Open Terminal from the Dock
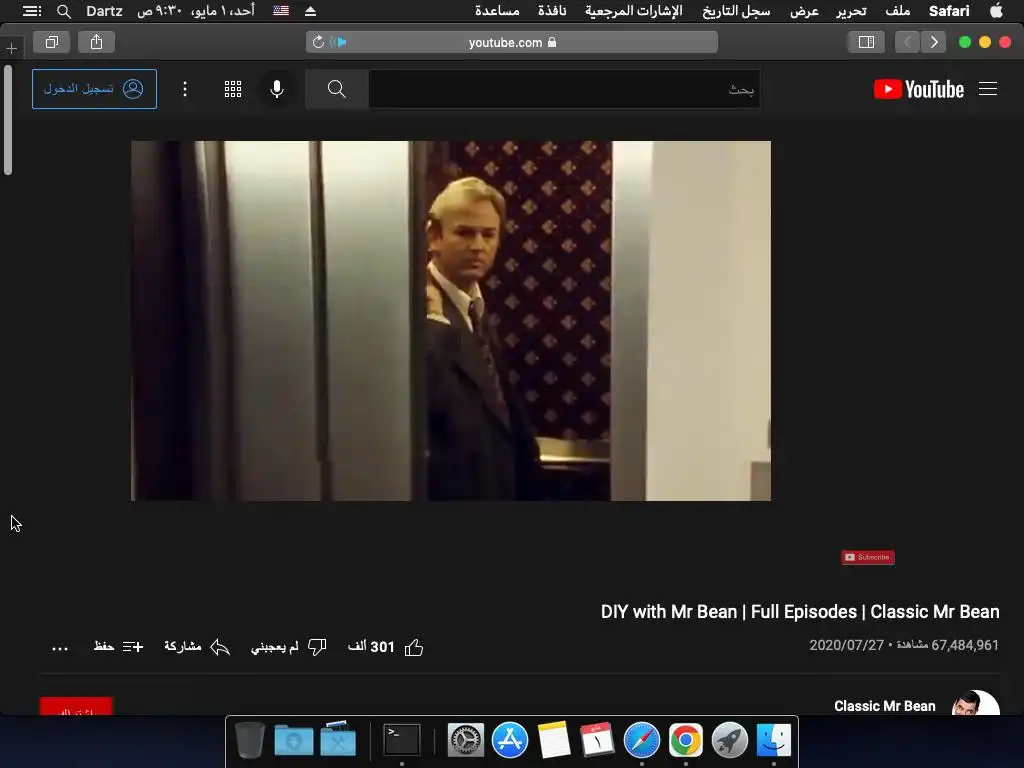 pos(402,740)
